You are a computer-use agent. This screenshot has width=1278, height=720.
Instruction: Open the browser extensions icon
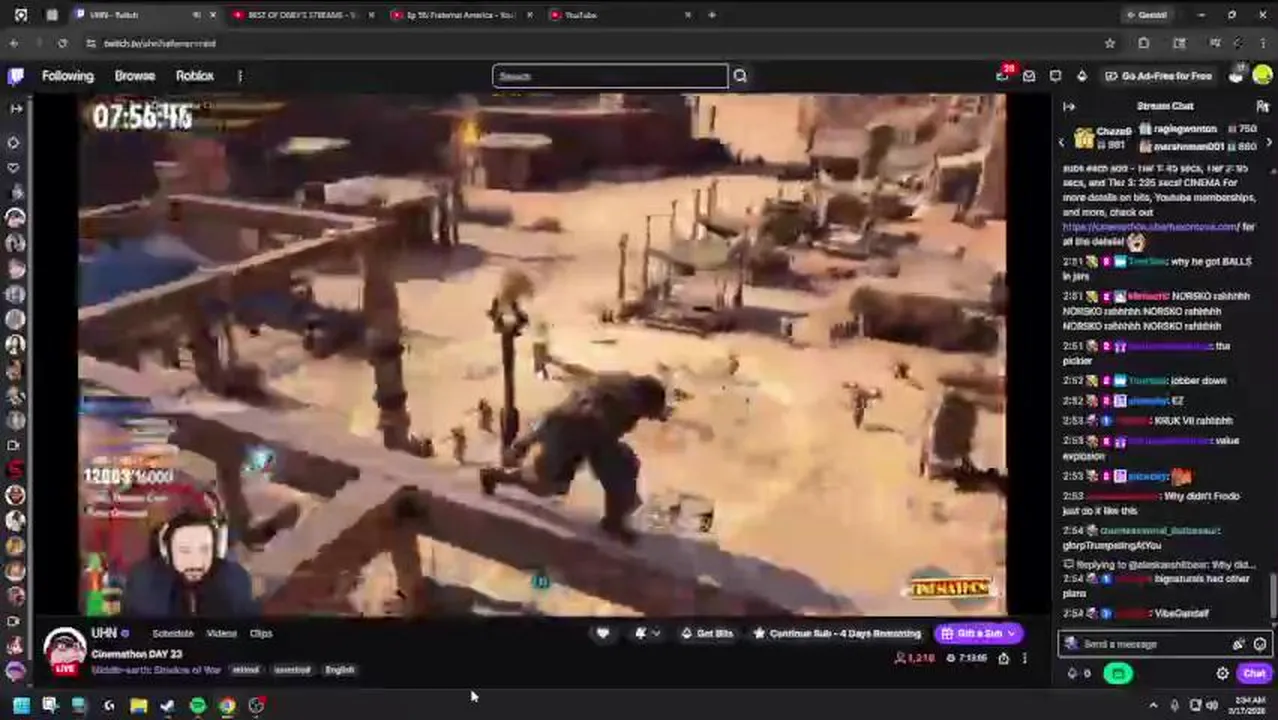1144,44
